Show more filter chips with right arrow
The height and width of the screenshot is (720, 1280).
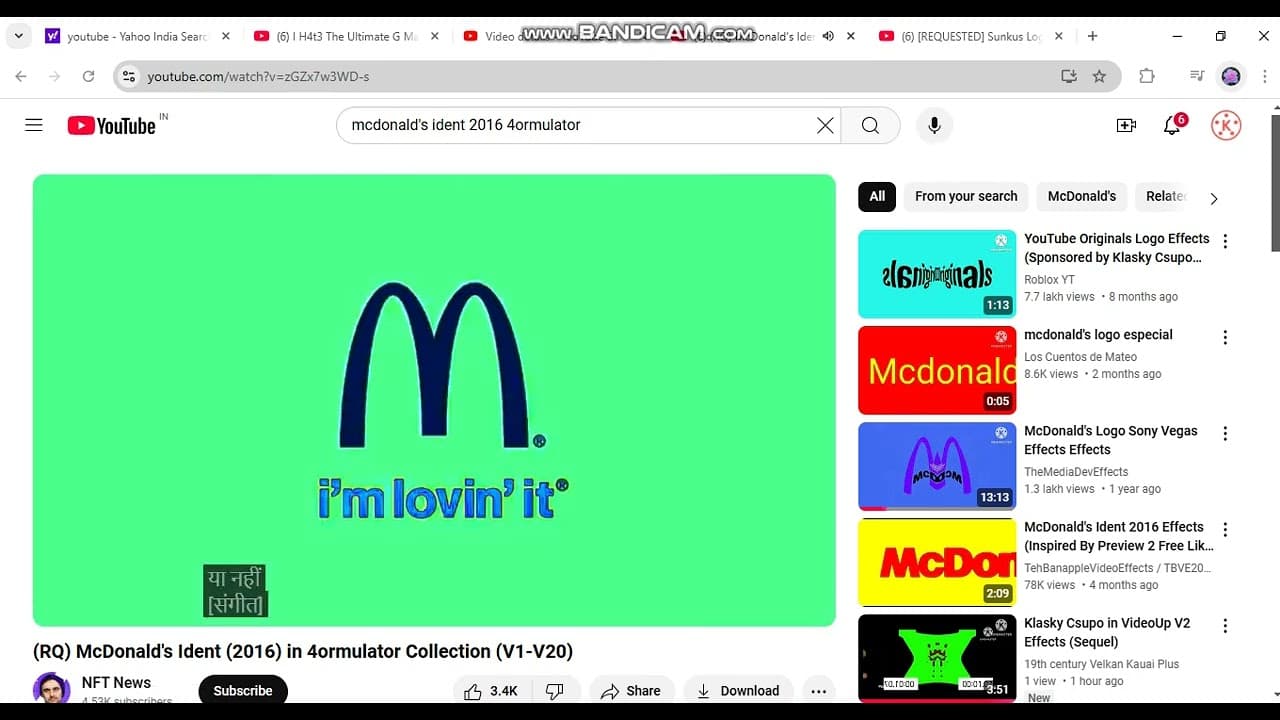tap(1214, 198)
